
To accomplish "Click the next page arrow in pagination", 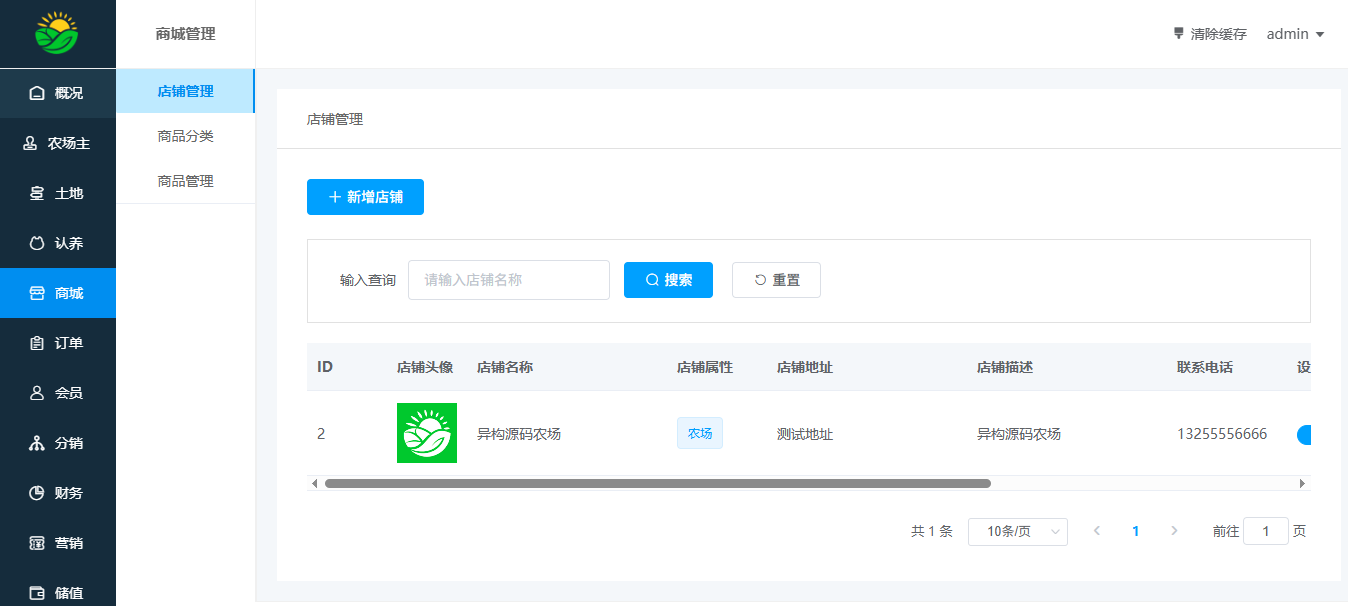I will pyautogui.click(x=1174, y=531).
